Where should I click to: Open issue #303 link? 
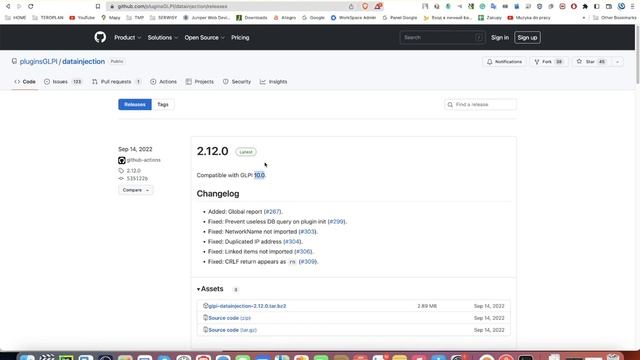[307, 231]
